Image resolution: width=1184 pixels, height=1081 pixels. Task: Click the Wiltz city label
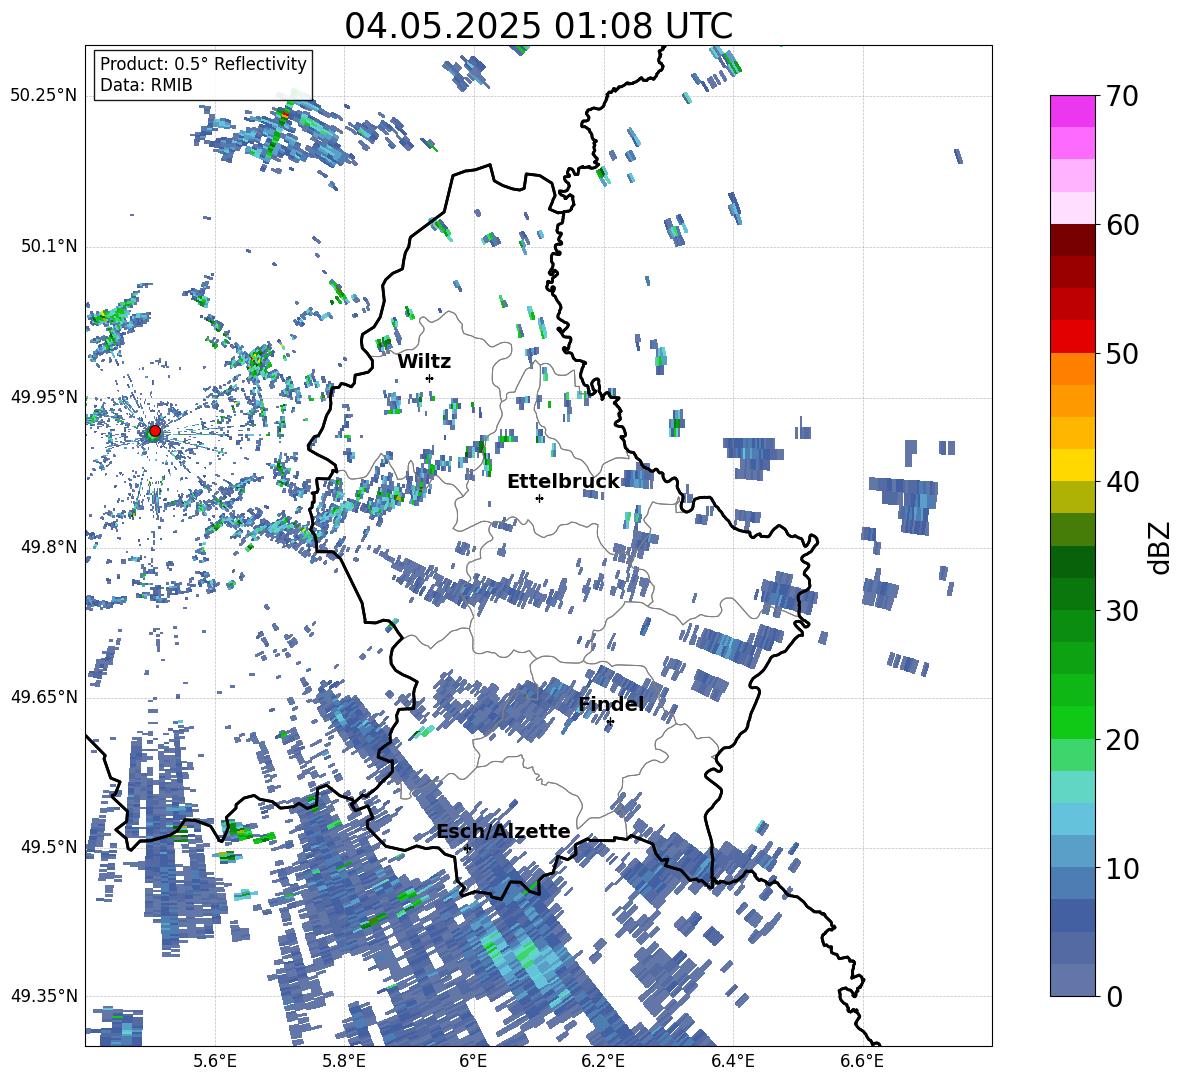[424, 362]
